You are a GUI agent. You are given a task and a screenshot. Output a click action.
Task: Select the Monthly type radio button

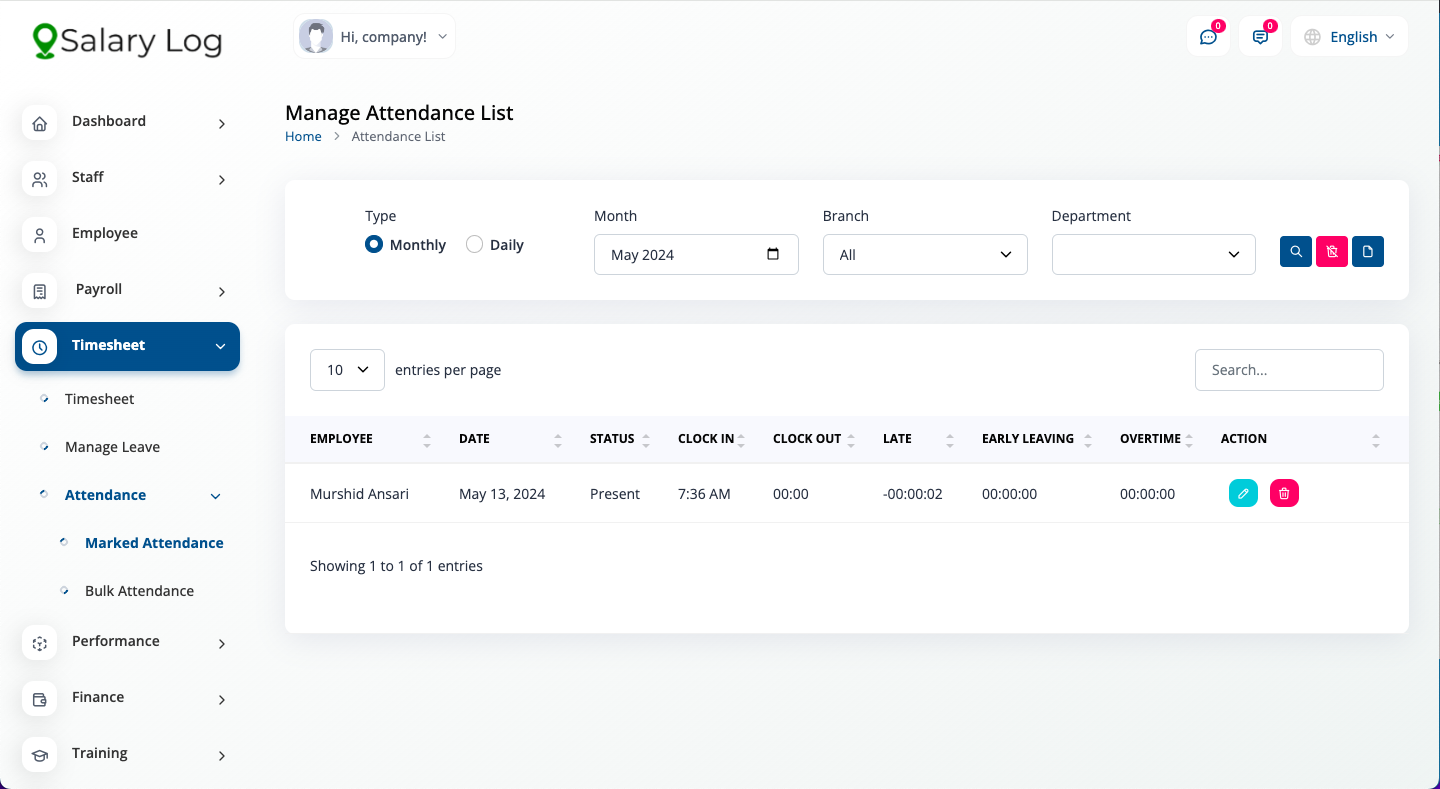(x=374, y=244)
